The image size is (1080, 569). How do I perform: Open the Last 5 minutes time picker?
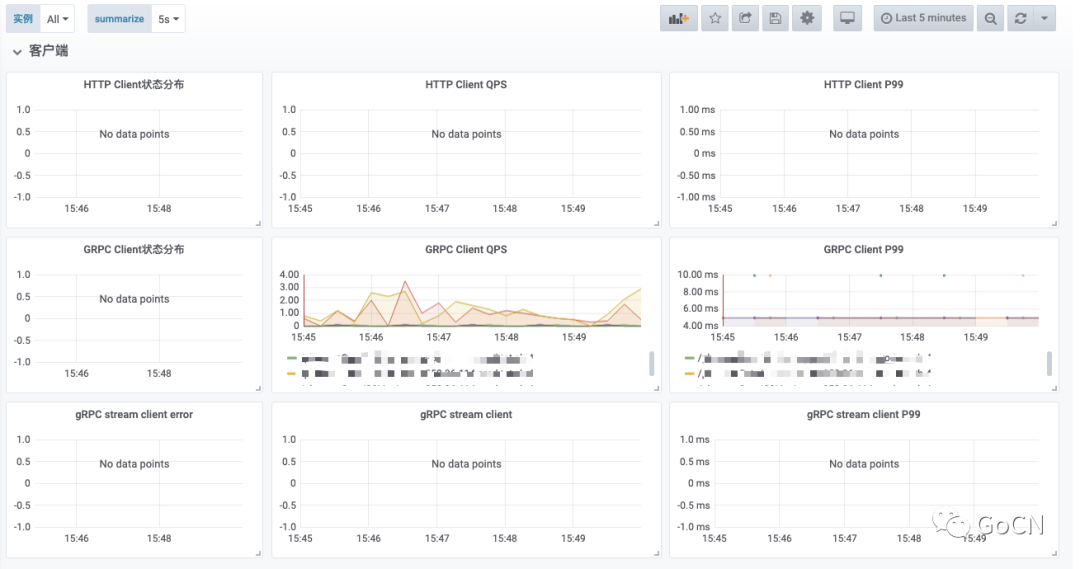click(x=924, y=19)
